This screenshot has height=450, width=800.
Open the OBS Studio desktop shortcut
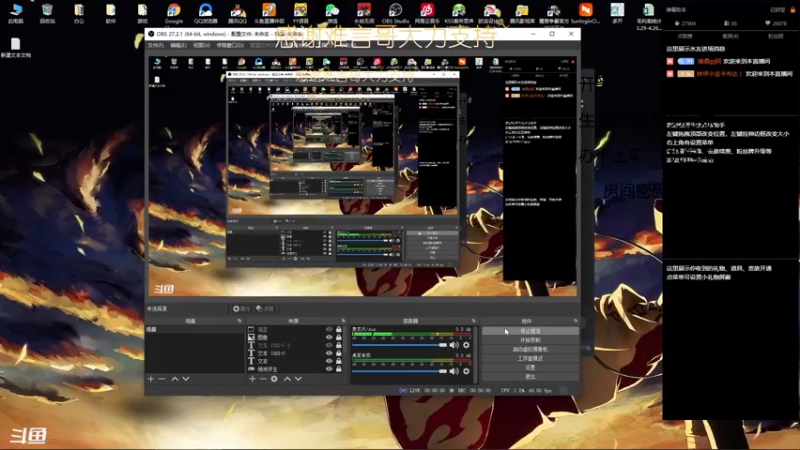click(395, 13)
